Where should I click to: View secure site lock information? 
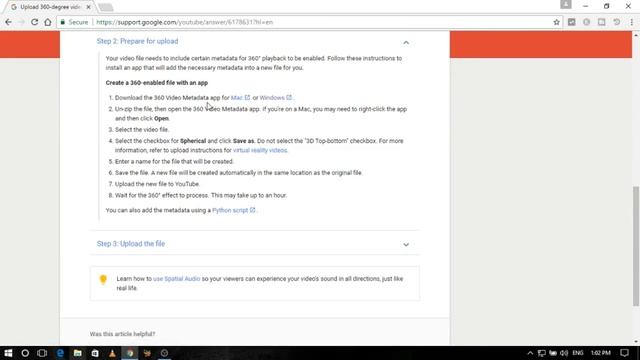[x=62, y=22]
